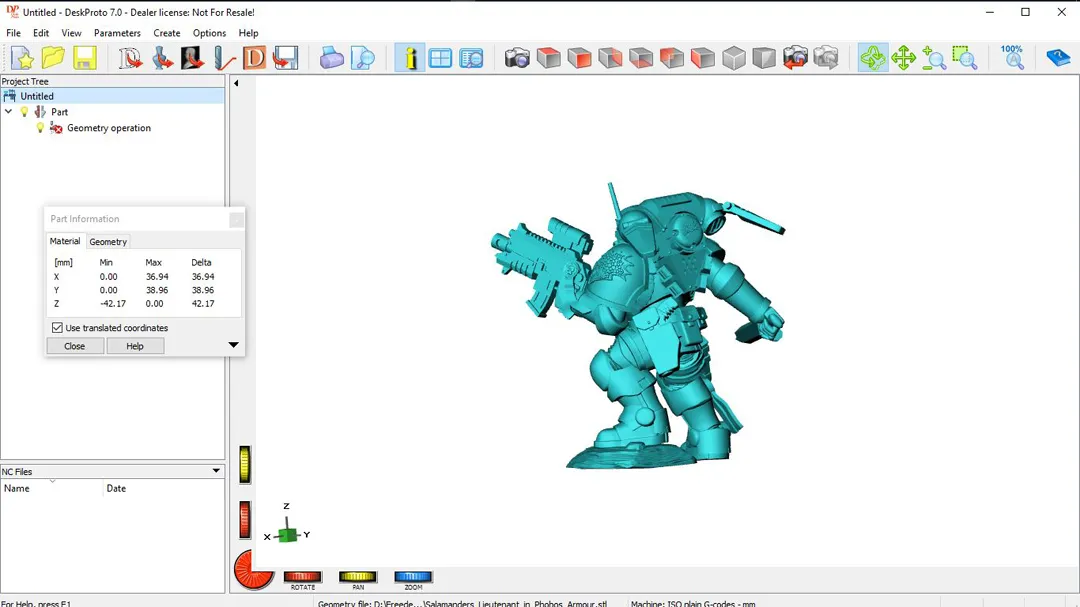The width and height of the screenshot is (1080, 607).
Task: Open the File menu
Action: [13, 33]
